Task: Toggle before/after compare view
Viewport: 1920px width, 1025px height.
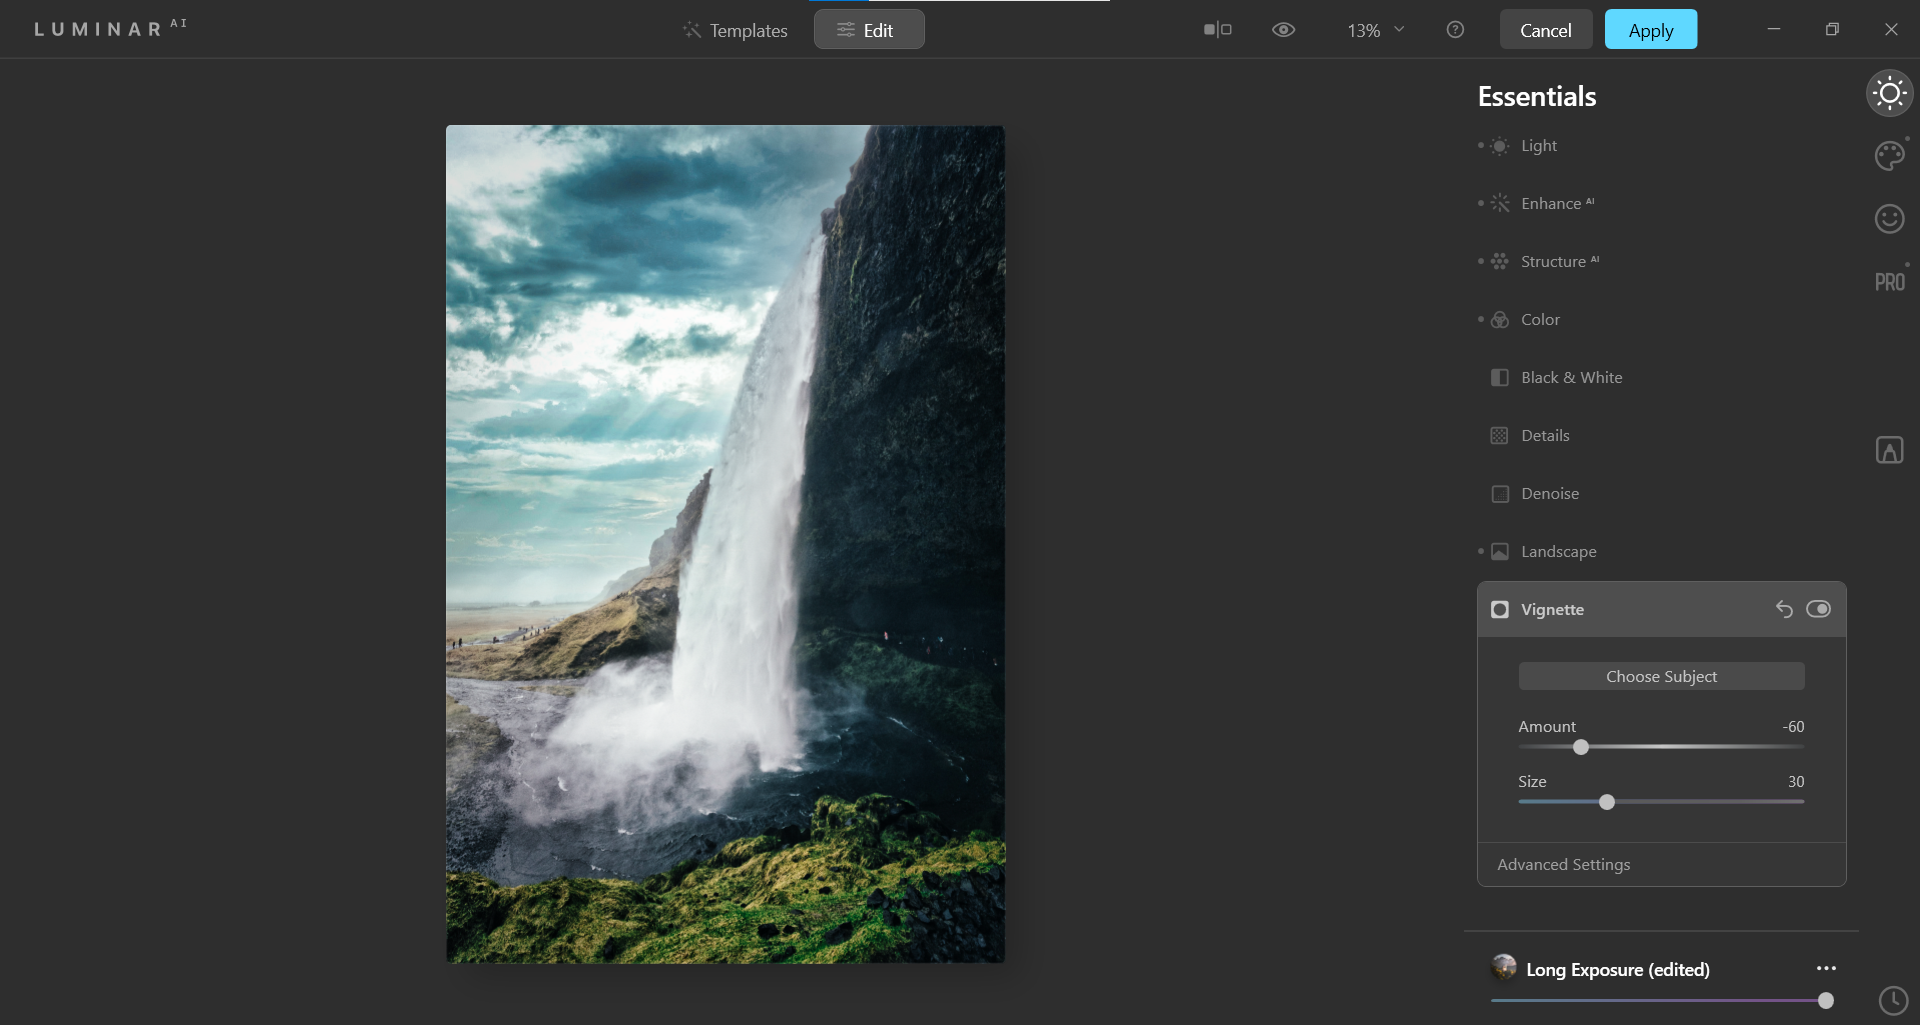Action: click(1217, 30)
